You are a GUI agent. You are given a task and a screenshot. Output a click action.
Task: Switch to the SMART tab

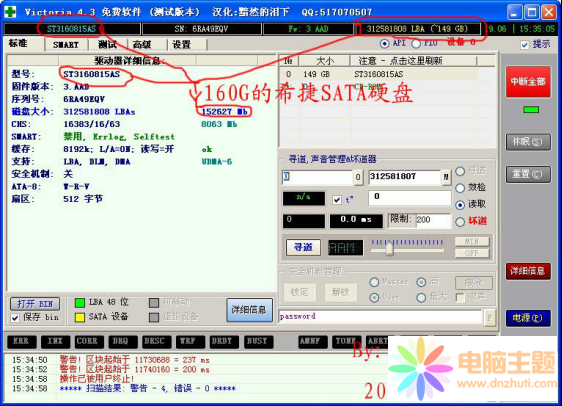pyautogui.click(x=66, y=45)
